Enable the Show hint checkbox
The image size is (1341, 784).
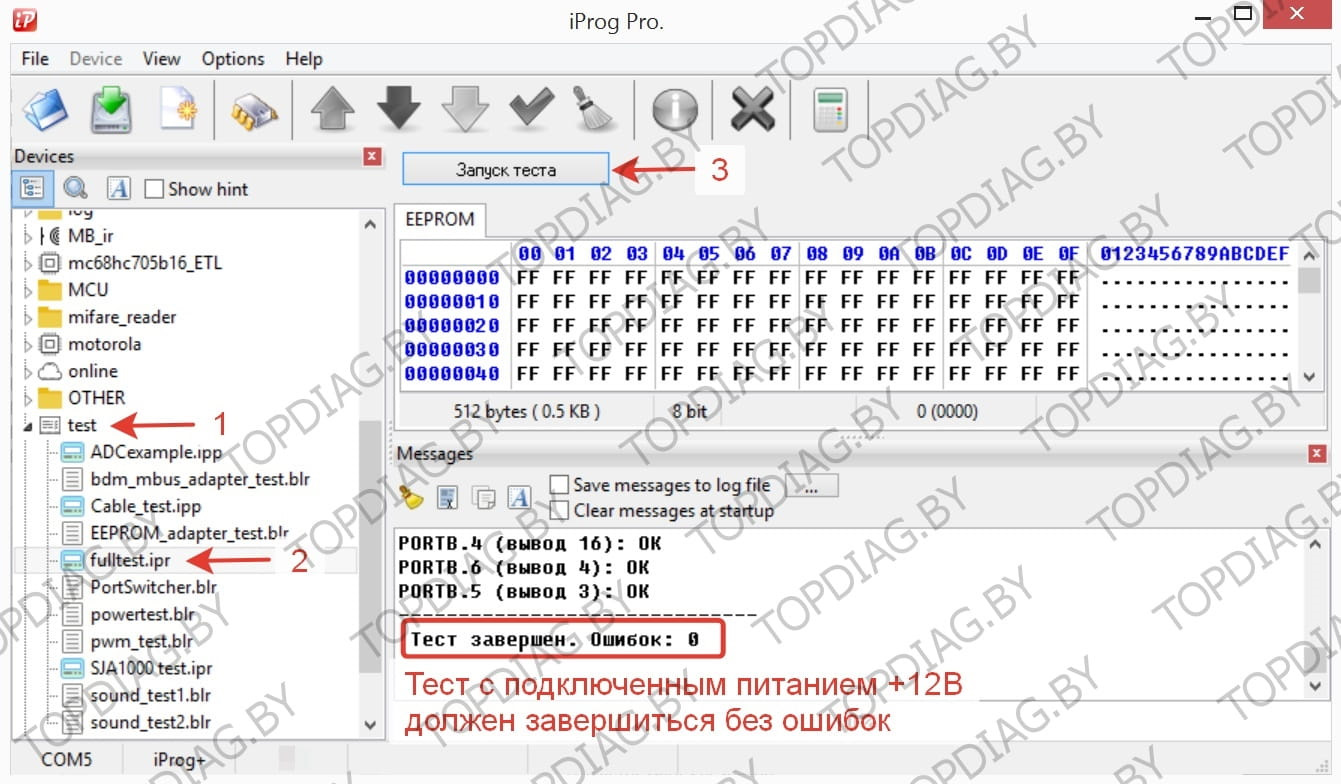(x=154, y=189)
